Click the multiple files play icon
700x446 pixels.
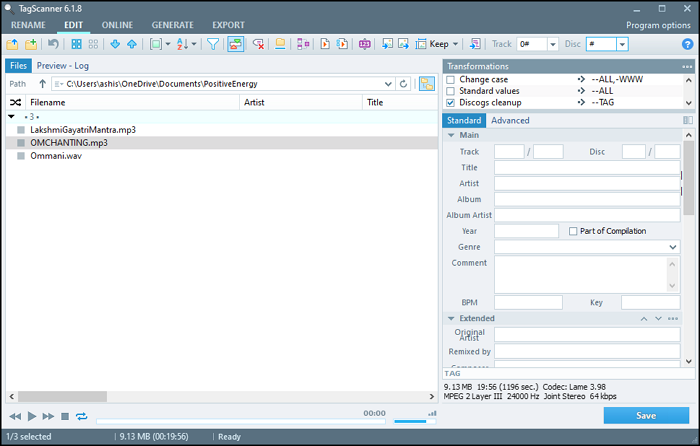click(x=342, y=44)
